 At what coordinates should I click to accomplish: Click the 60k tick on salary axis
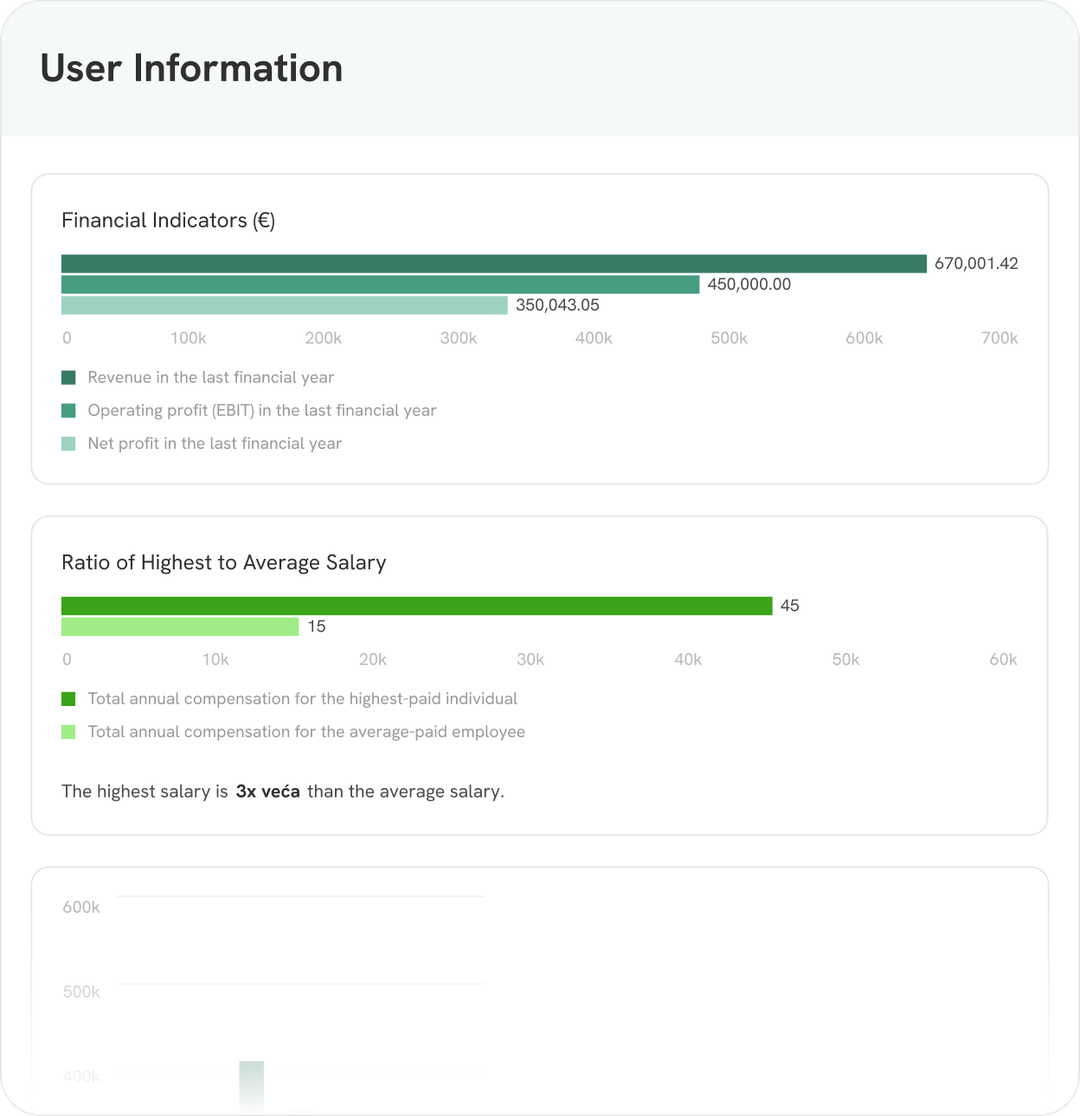pyautogui.click(x=1003, y=660)
